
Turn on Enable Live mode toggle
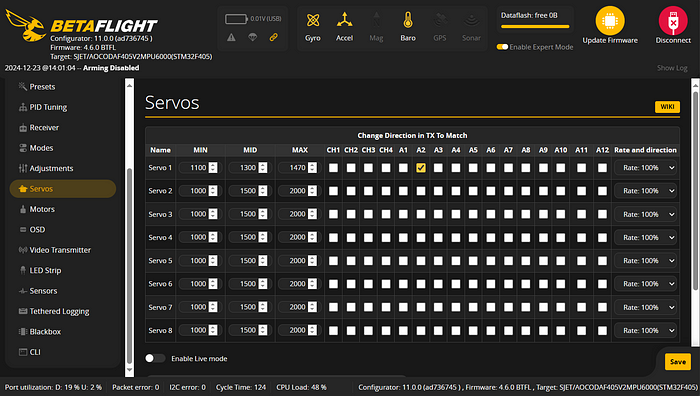[154, 358]
